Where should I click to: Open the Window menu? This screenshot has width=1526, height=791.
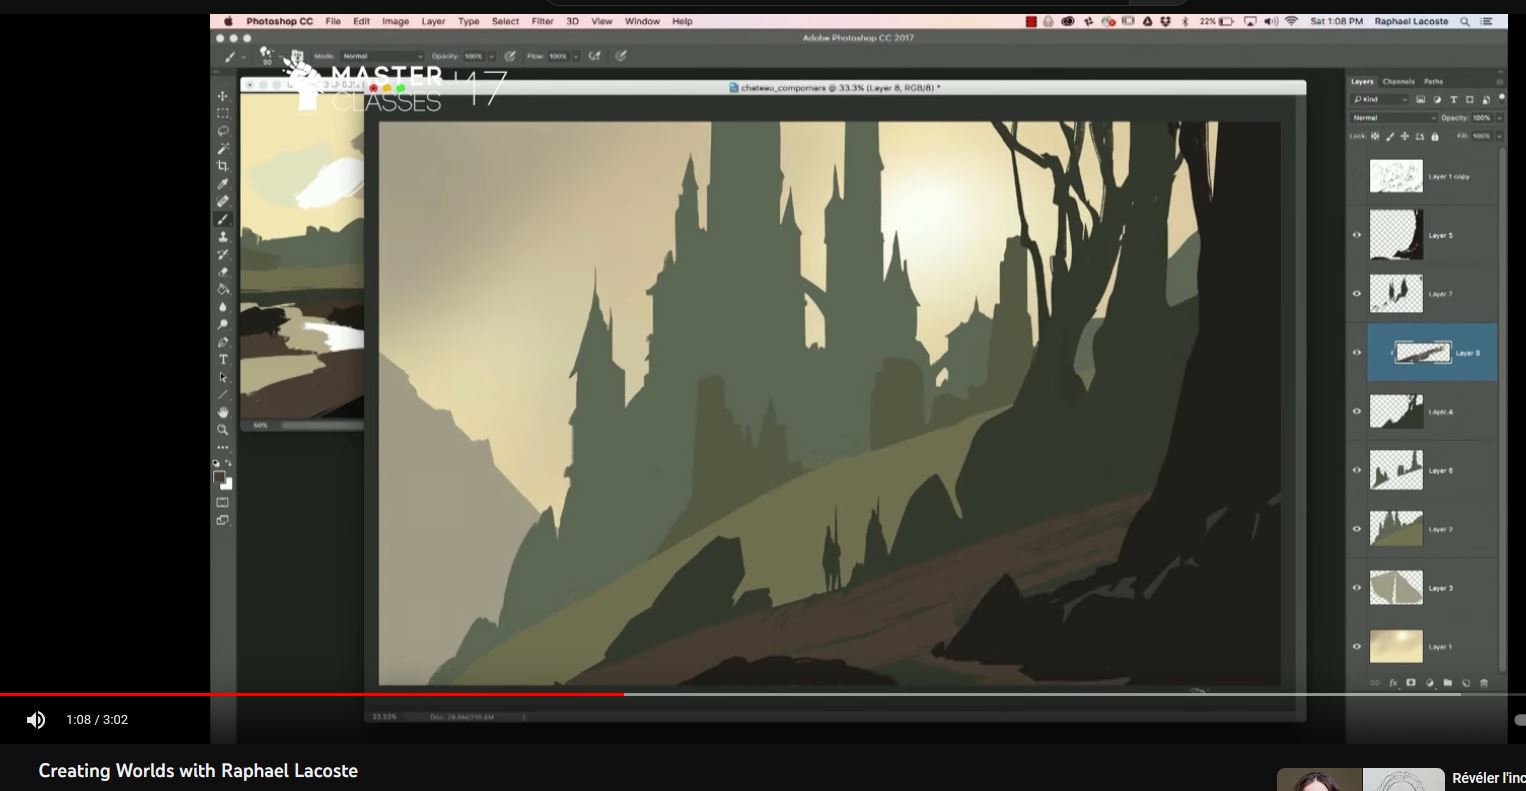tap(642, 21)
